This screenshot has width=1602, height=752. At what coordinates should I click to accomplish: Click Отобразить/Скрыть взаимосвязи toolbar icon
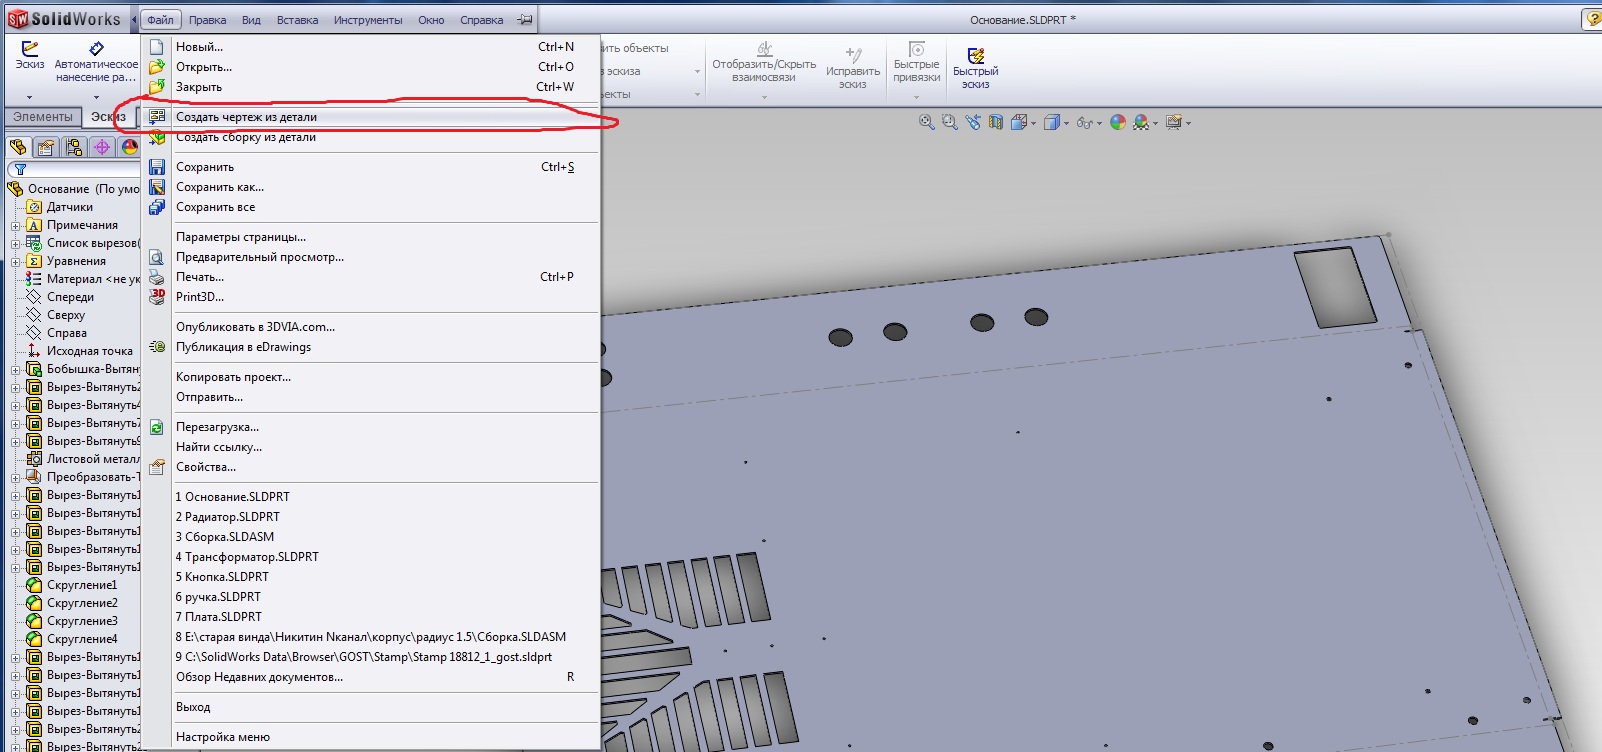click(x=764, y=62)
